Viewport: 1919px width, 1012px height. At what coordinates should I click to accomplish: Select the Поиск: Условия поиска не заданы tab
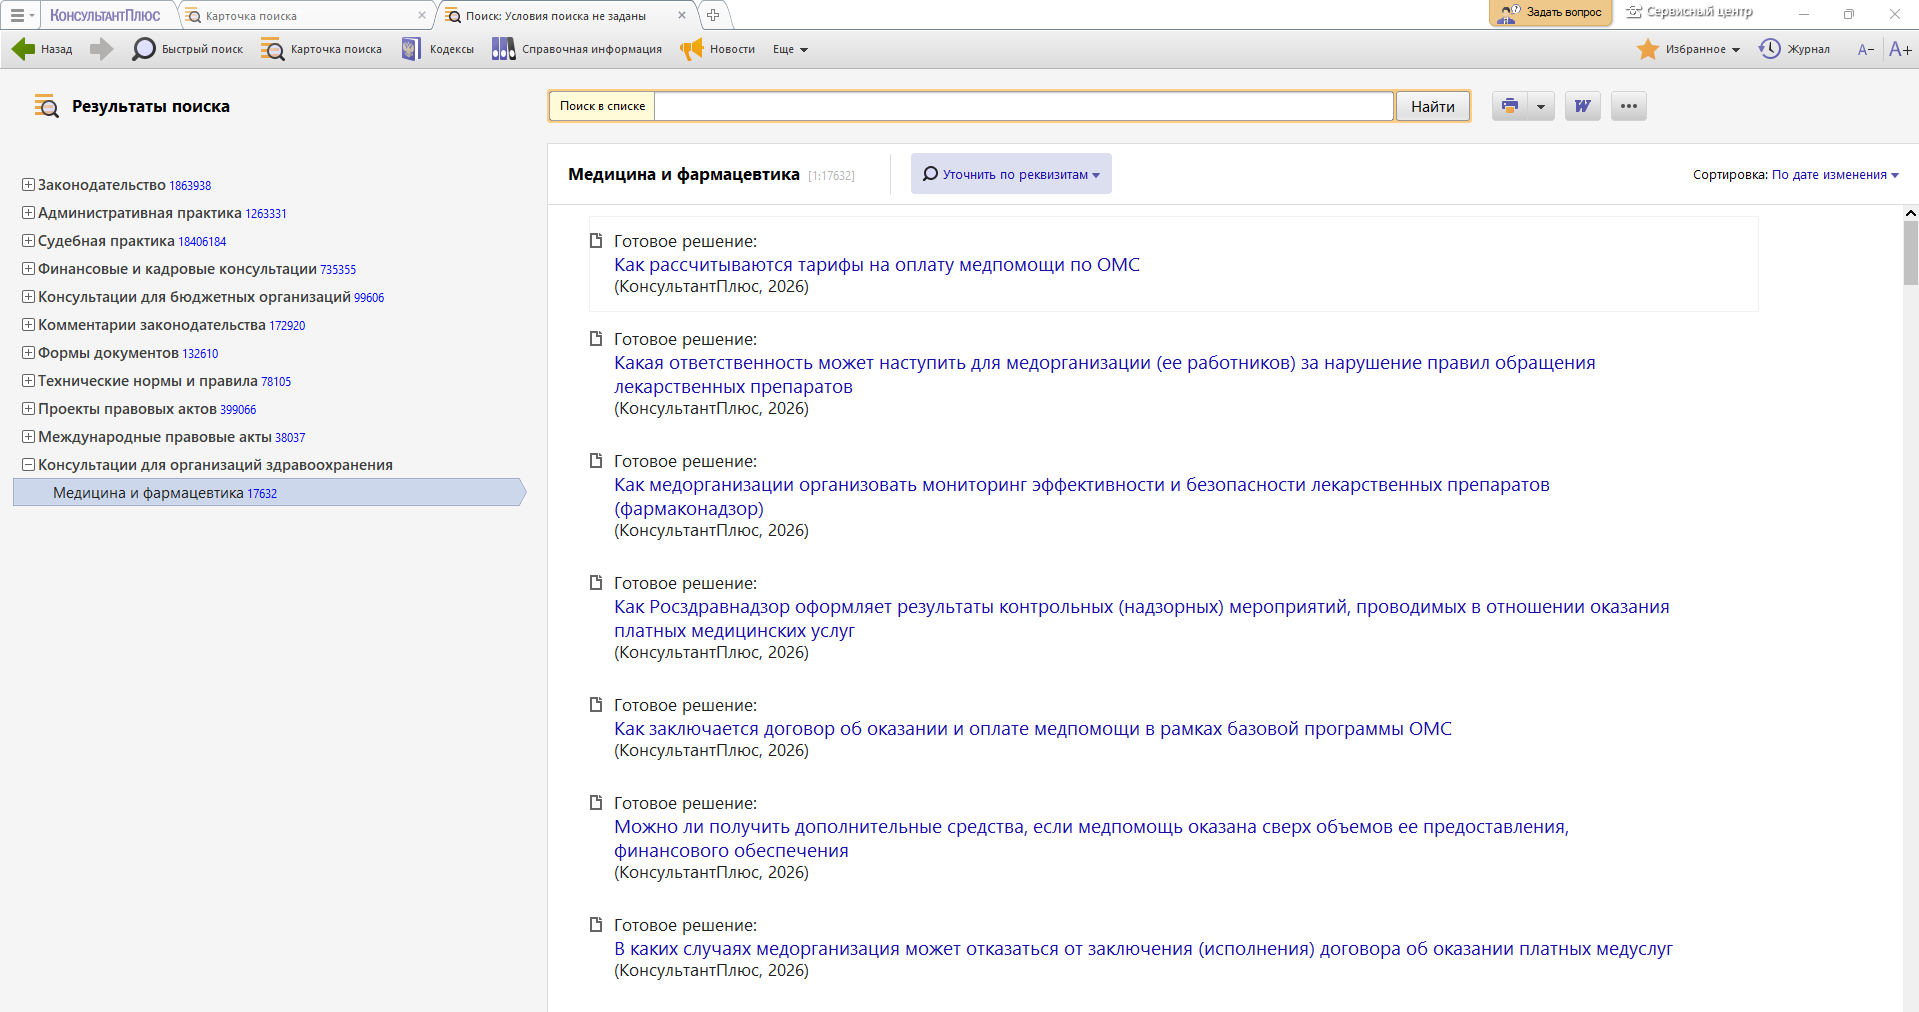[556, 16]
